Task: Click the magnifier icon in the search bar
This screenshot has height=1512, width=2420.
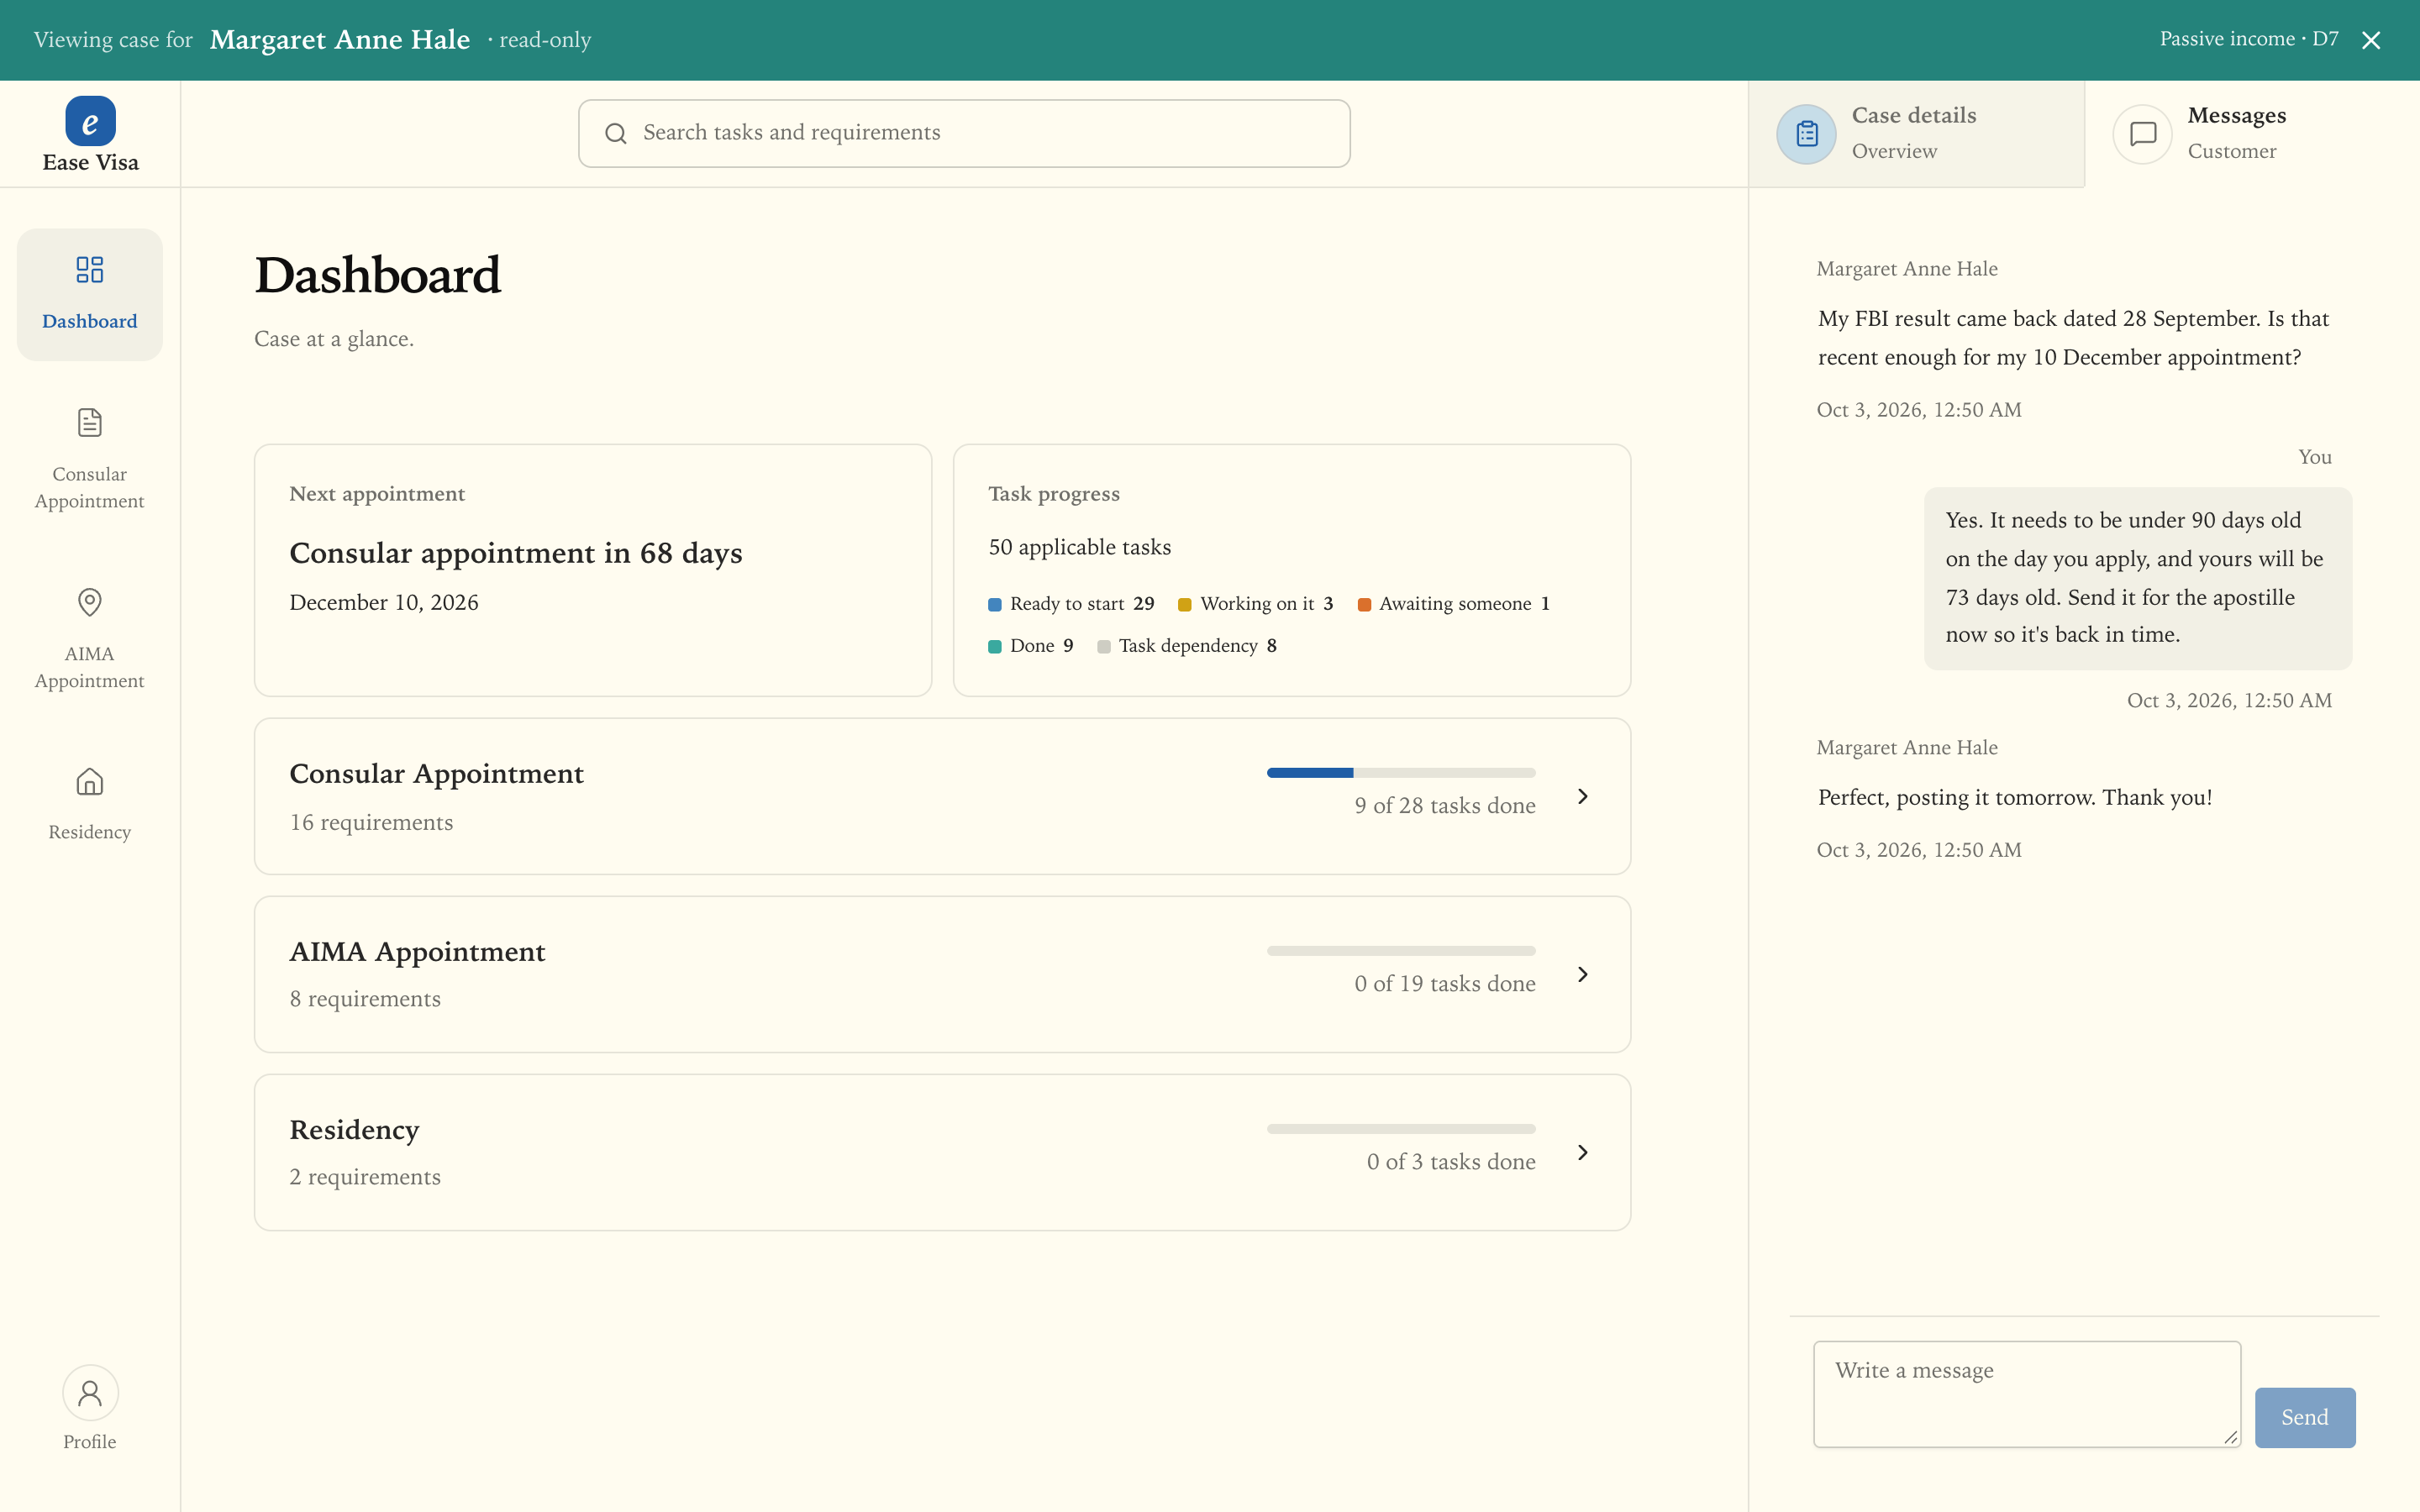Action: (616, 133)
